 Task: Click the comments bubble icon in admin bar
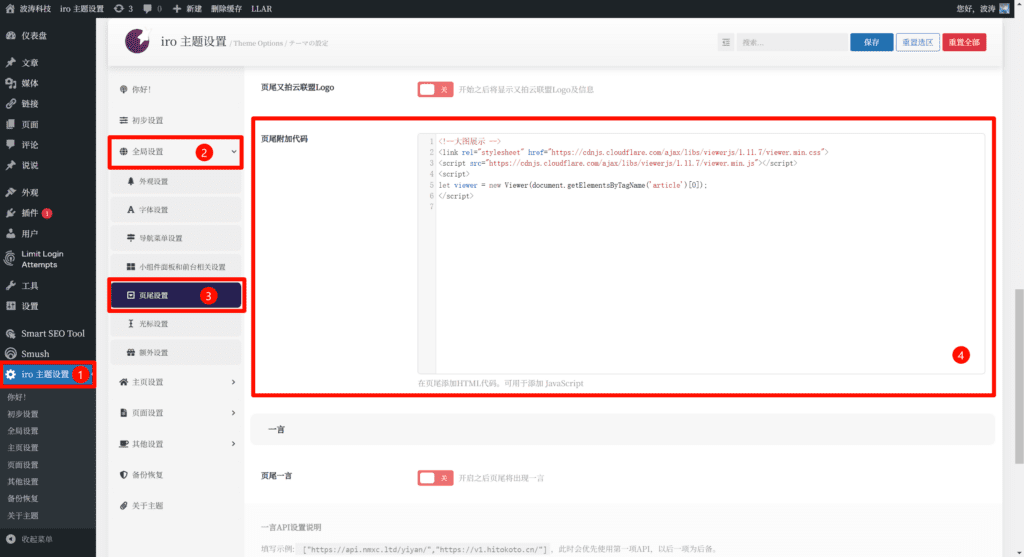point(148,8)
